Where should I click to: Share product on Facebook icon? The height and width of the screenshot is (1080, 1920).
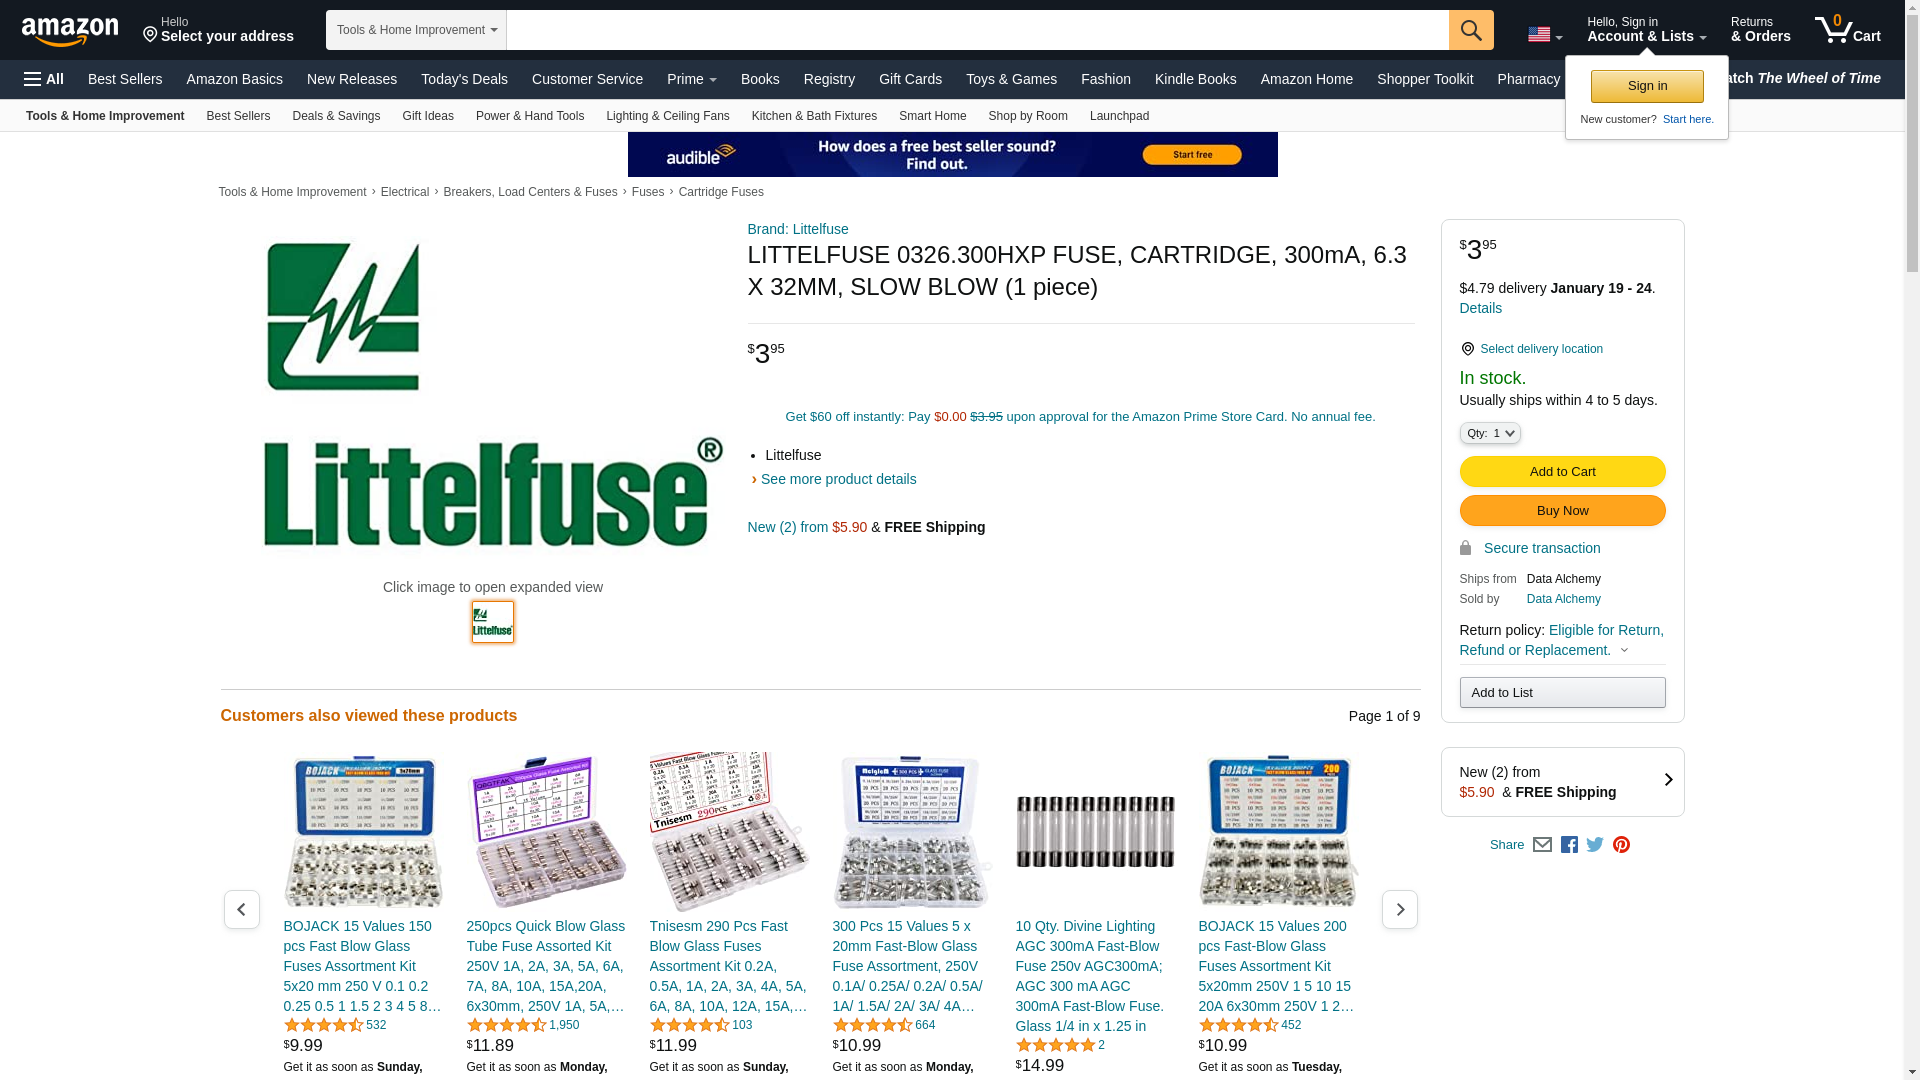point(1569,845)
